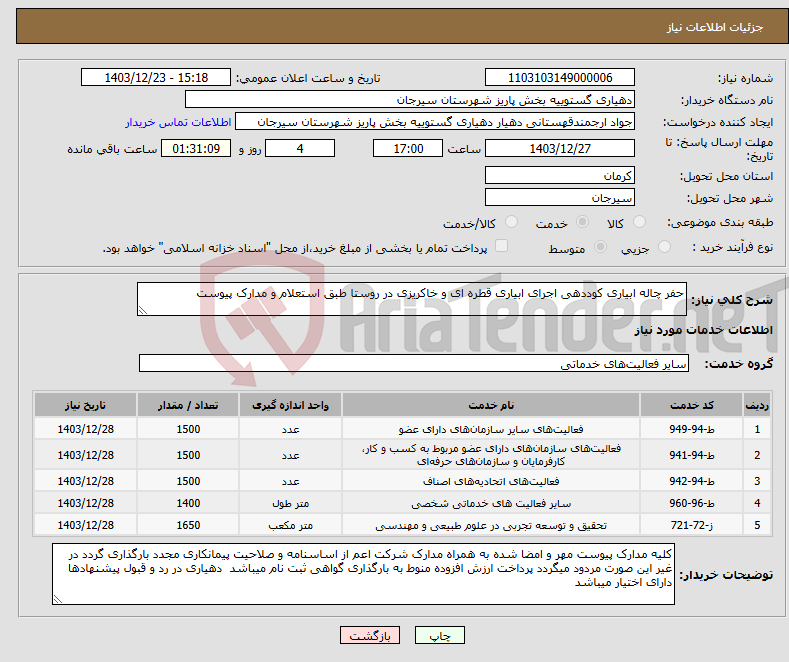Click the بازگشت back button

tap(370, 635)
